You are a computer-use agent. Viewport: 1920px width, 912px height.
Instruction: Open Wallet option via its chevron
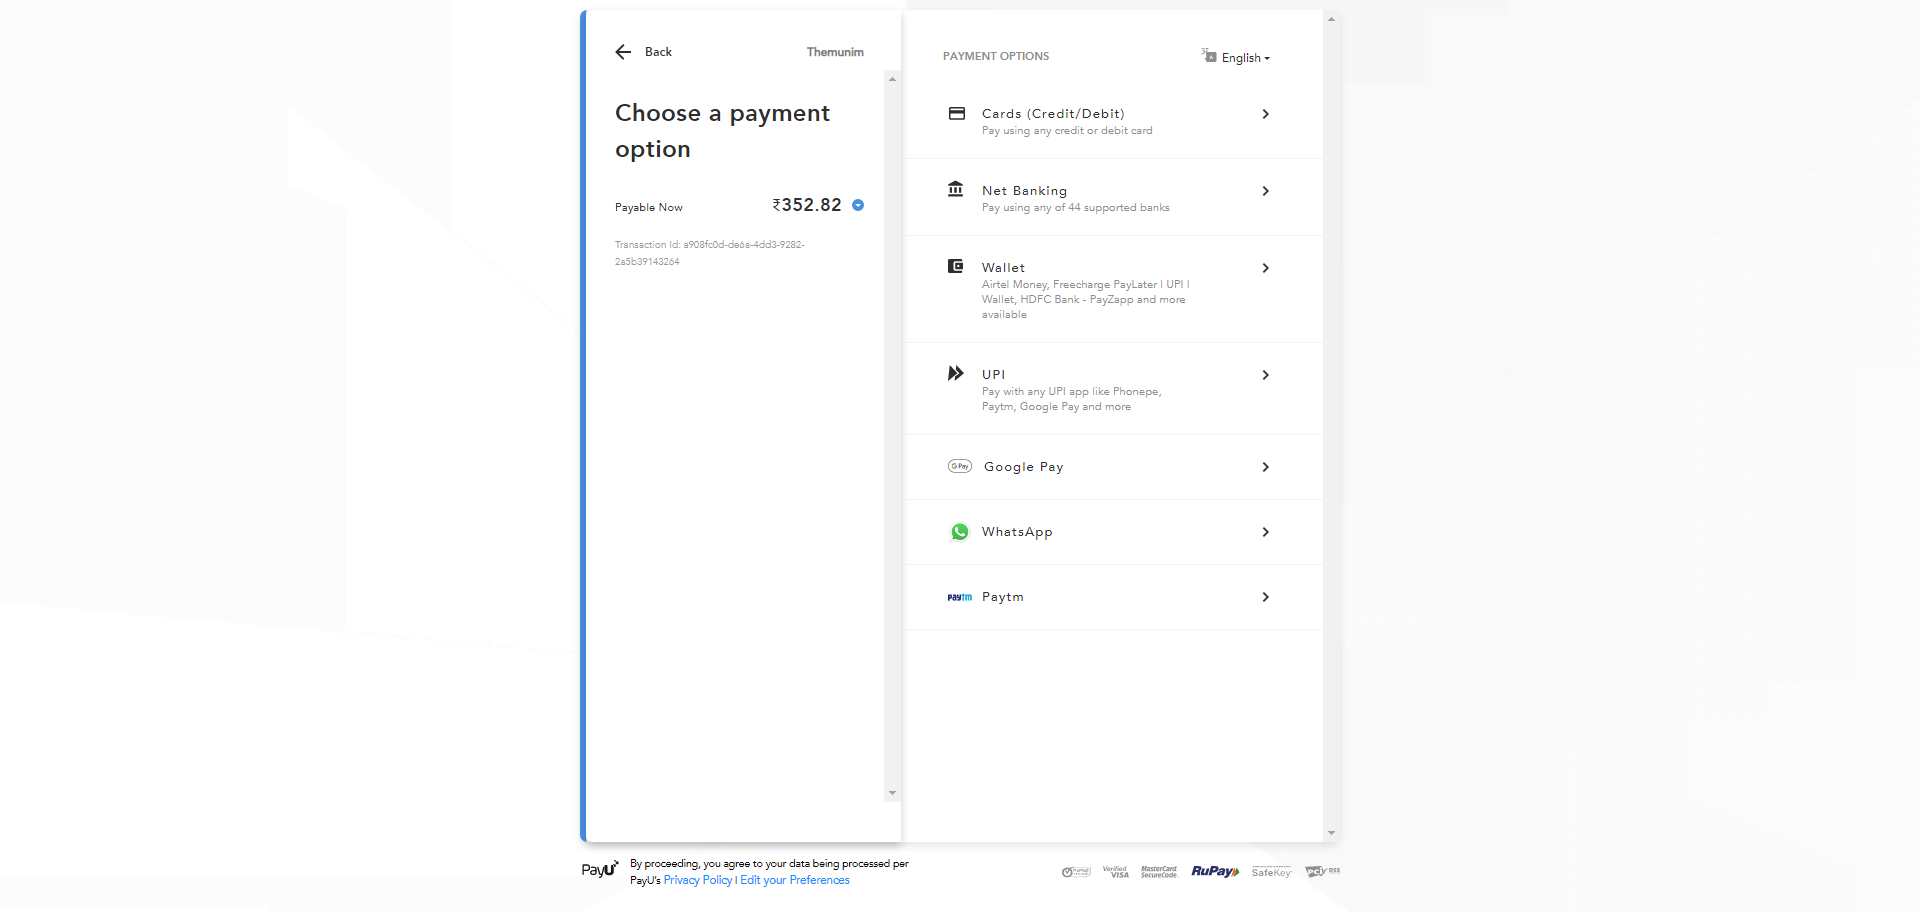tap(1266, 268)
